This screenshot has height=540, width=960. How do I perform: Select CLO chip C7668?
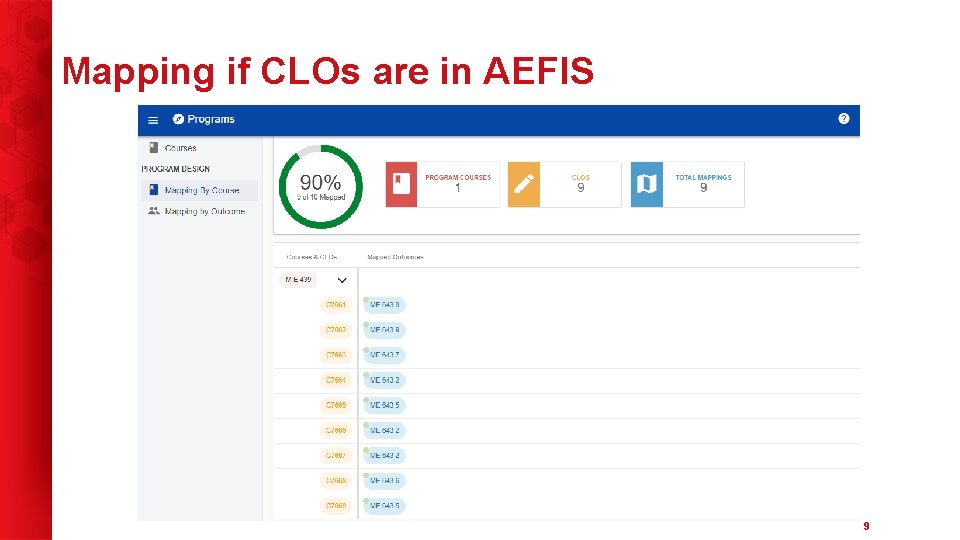click(336, 481)
